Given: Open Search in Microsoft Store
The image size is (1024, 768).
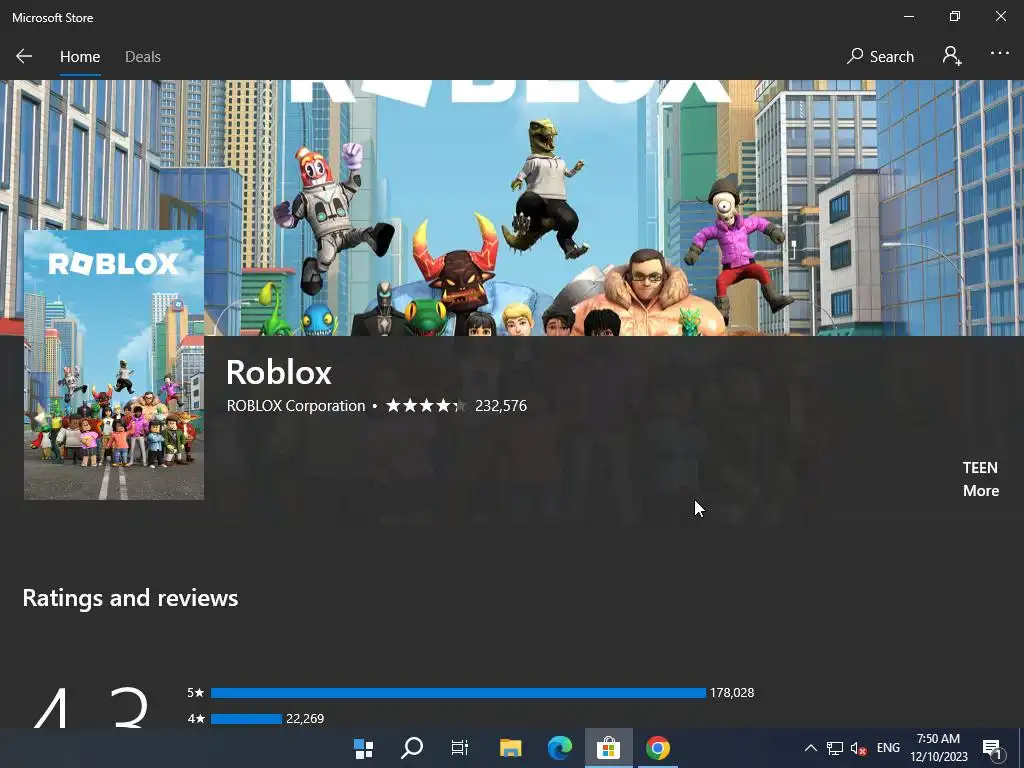Looking at the screenshot, I should [x=880, y=57].
